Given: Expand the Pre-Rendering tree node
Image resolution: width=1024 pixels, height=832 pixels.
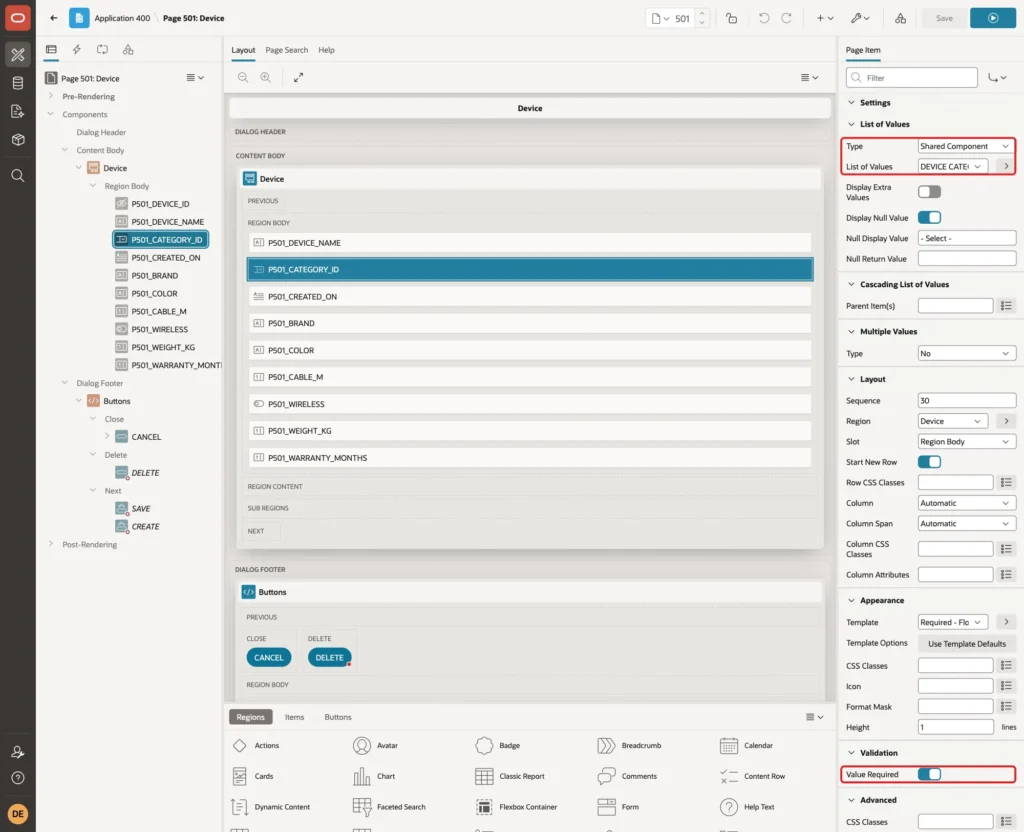Looking at the screenshot, I should [x=51, y=96].
